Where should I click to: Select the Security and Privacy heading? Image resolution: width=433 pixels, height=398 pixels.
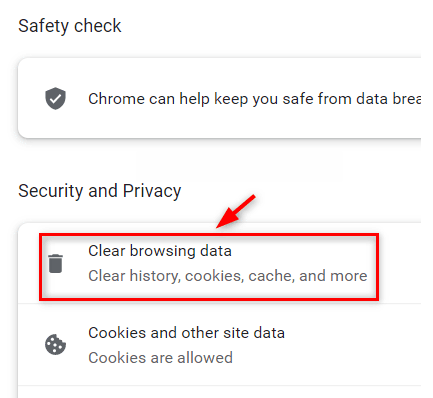(100, 191)
